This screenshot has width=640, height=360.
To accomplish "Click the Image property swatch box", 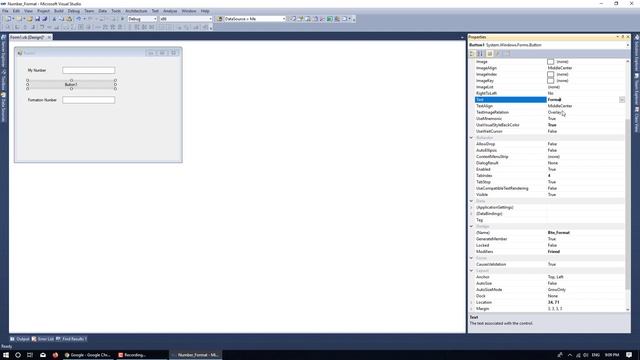I will click(x=551, y=62).
